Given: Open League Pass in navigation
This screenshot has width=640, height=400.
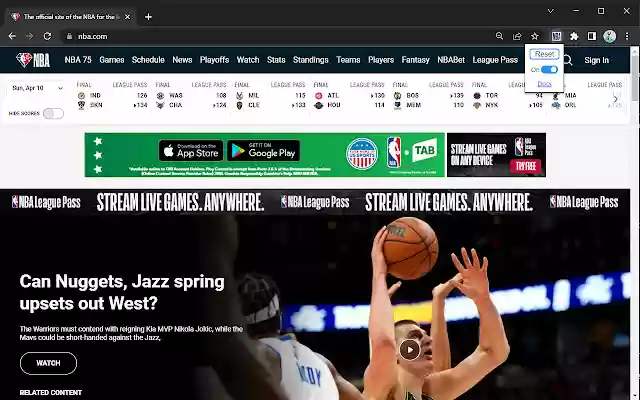Looking at the screenshot, I should (495, 60).
